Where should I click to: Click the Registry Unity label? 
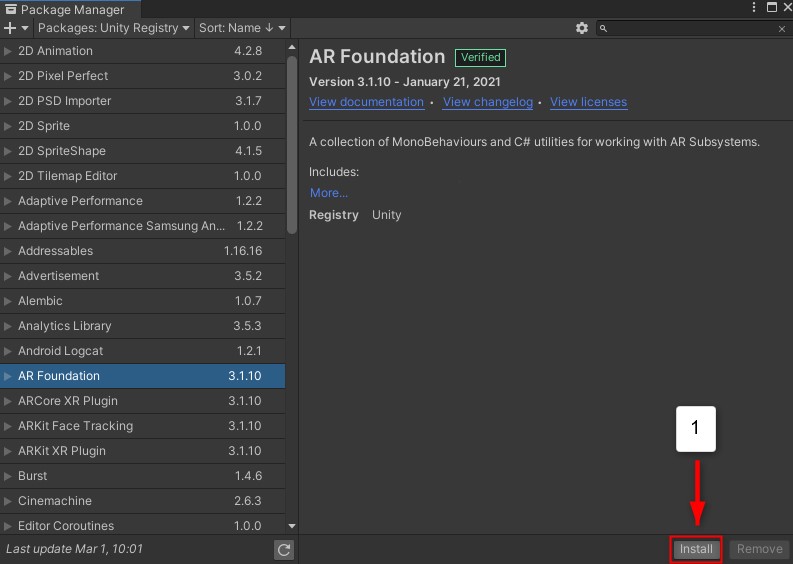coord(355,215)
